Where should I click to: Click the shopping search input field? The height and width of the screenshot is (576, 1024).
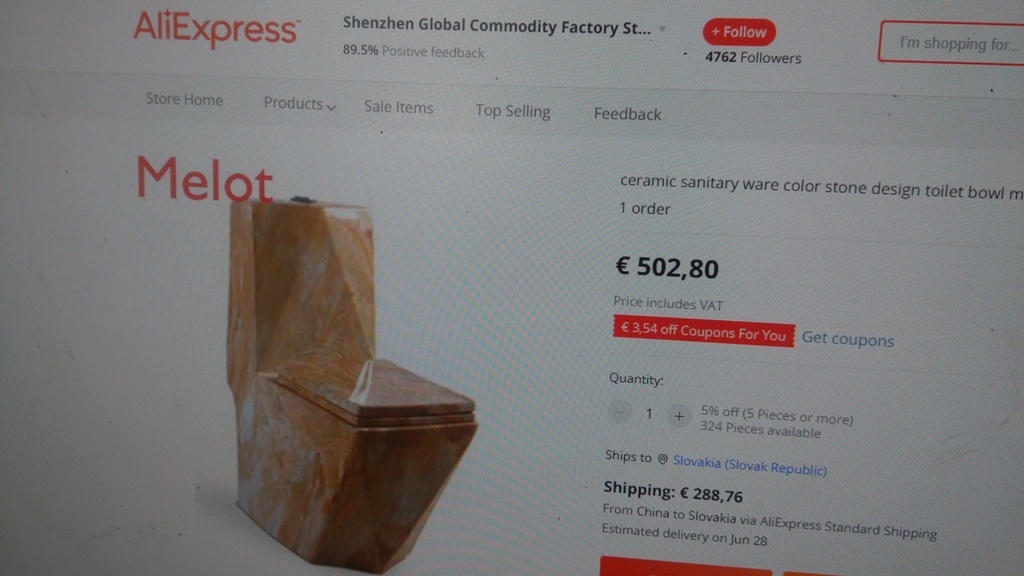pyautogui.click(x=952, y=43)
